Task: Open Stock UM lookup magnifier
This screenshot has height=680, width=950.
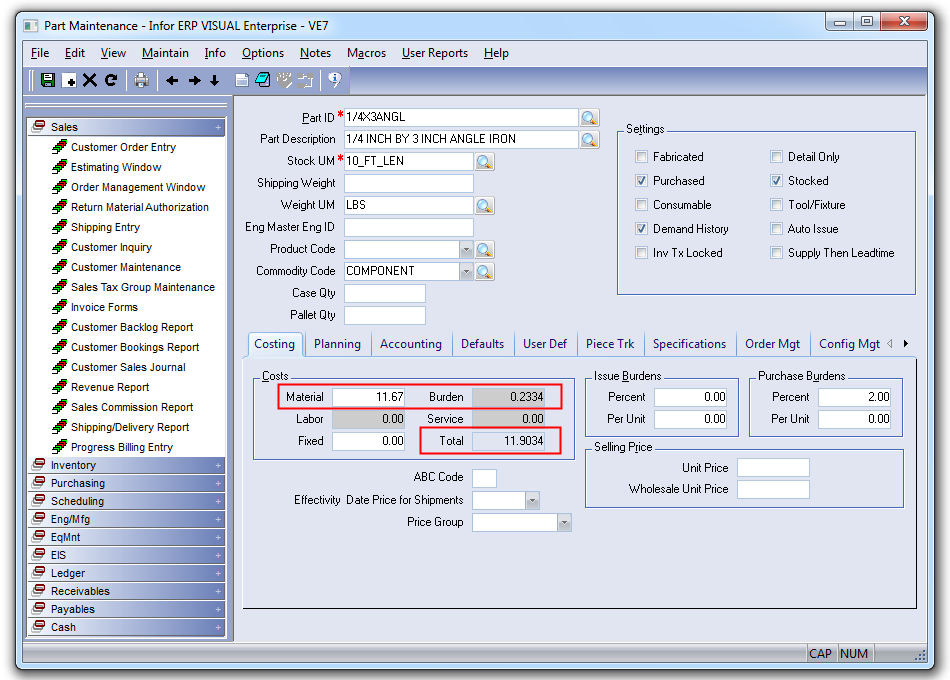Action: tap(484, 161)
